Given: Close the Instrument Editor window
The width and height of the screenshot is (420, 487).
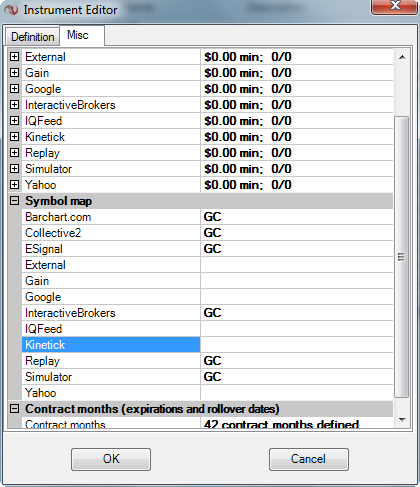Looking at the screenshot, I should (x=395, y=7).
